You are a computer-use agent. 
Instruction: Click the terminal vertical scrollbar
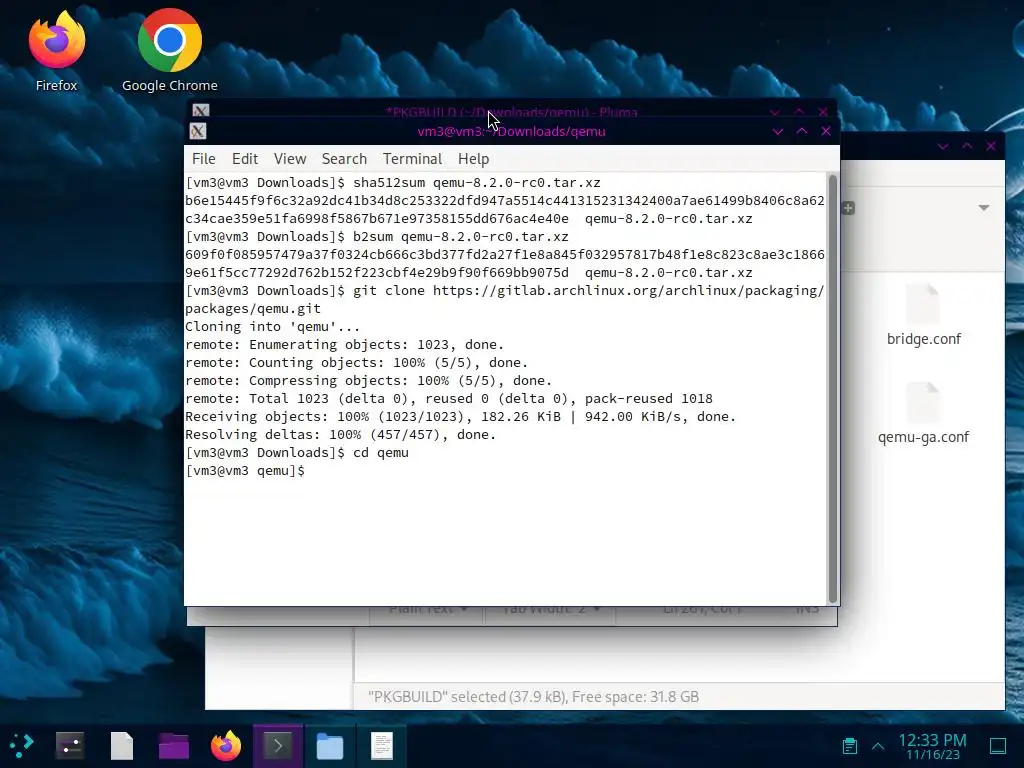[x=833, y=389]
